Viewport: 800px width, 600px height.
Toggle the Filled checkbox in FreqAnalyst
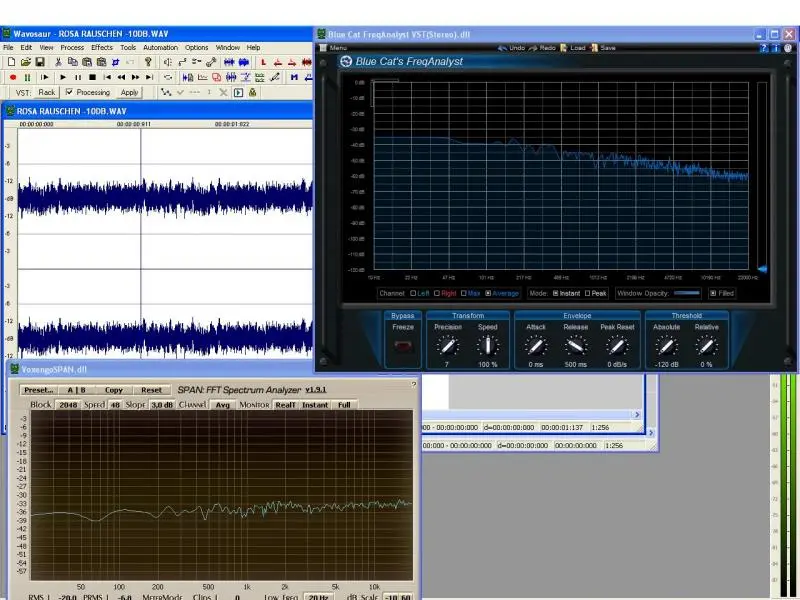coord(713,293)
